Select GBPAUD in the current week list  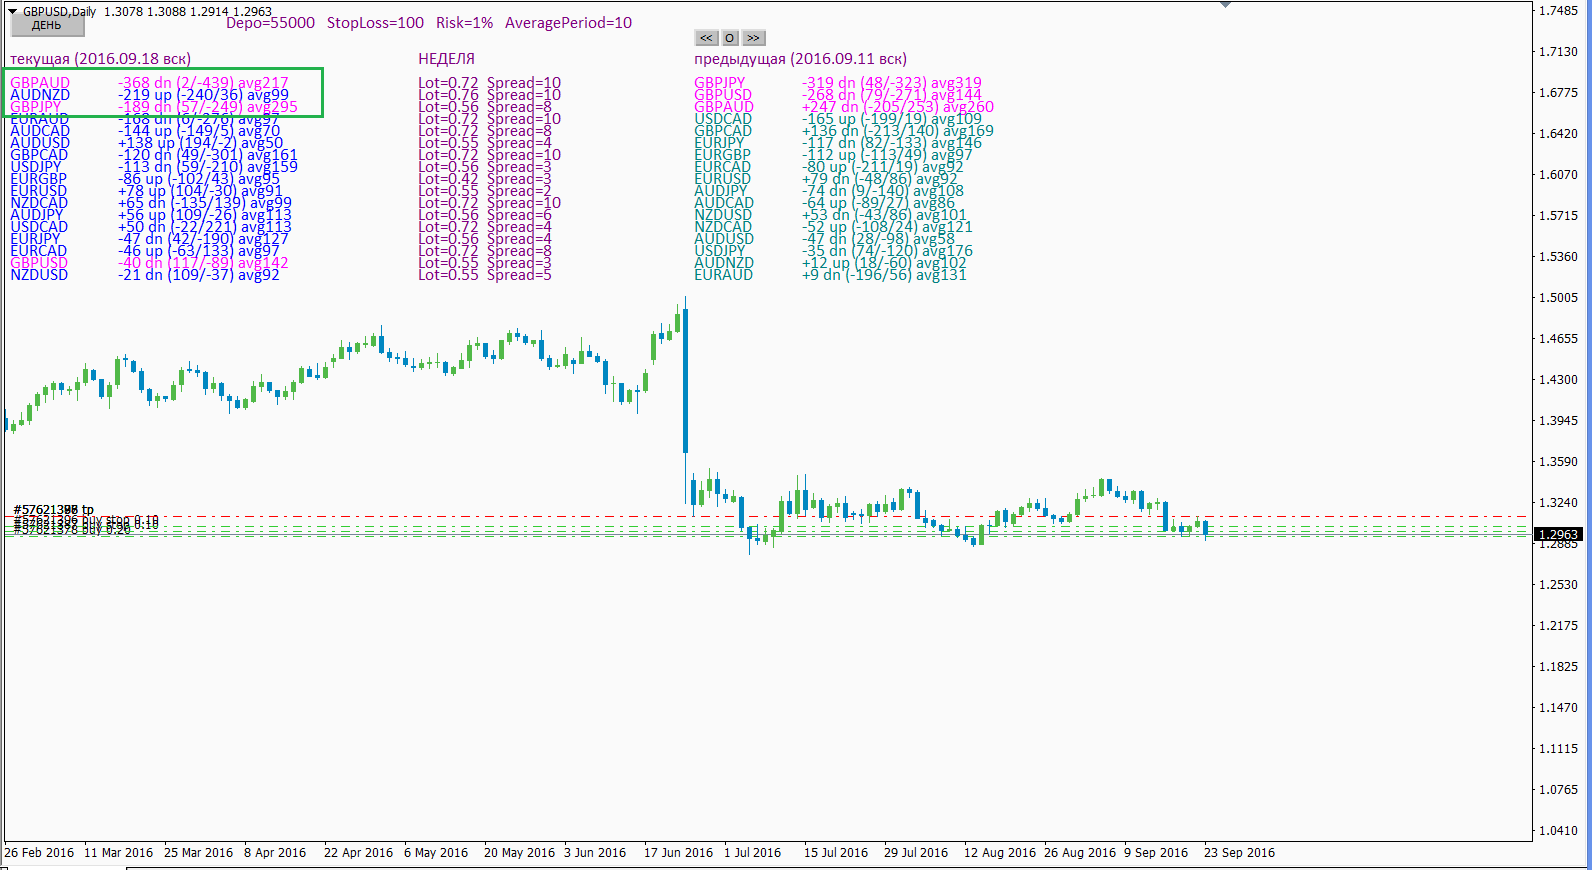pyautogui.click(x=40, y=83)
